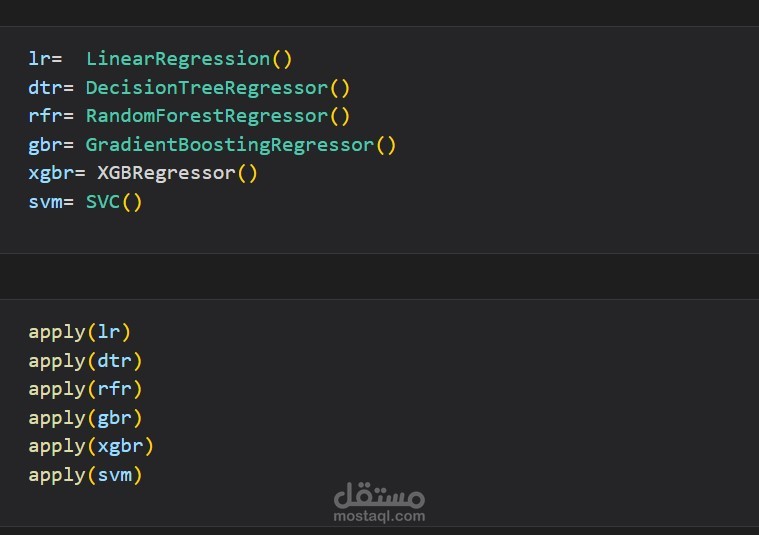Click the apply(svm) line
Image resolution: width=759 pixels, height=535 pixels.
(x=85, y=474)
